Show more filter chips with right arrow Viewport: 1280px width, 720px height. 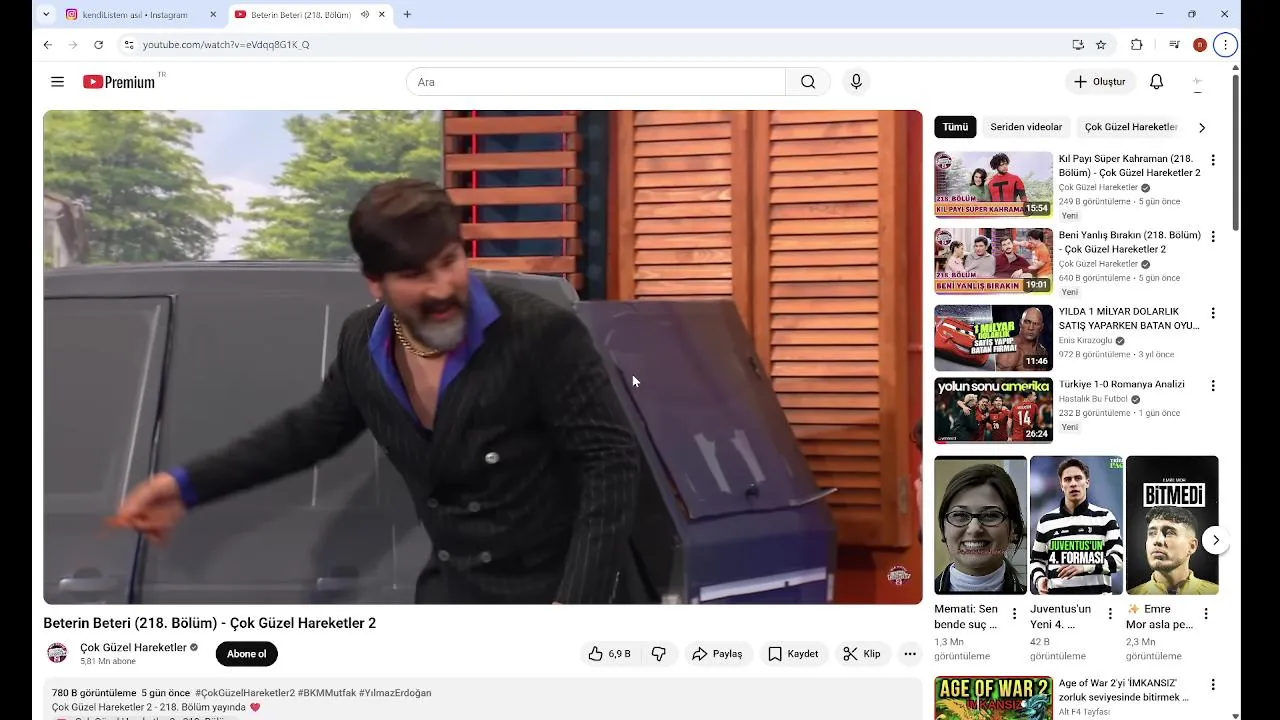(x=1202, y=127)
